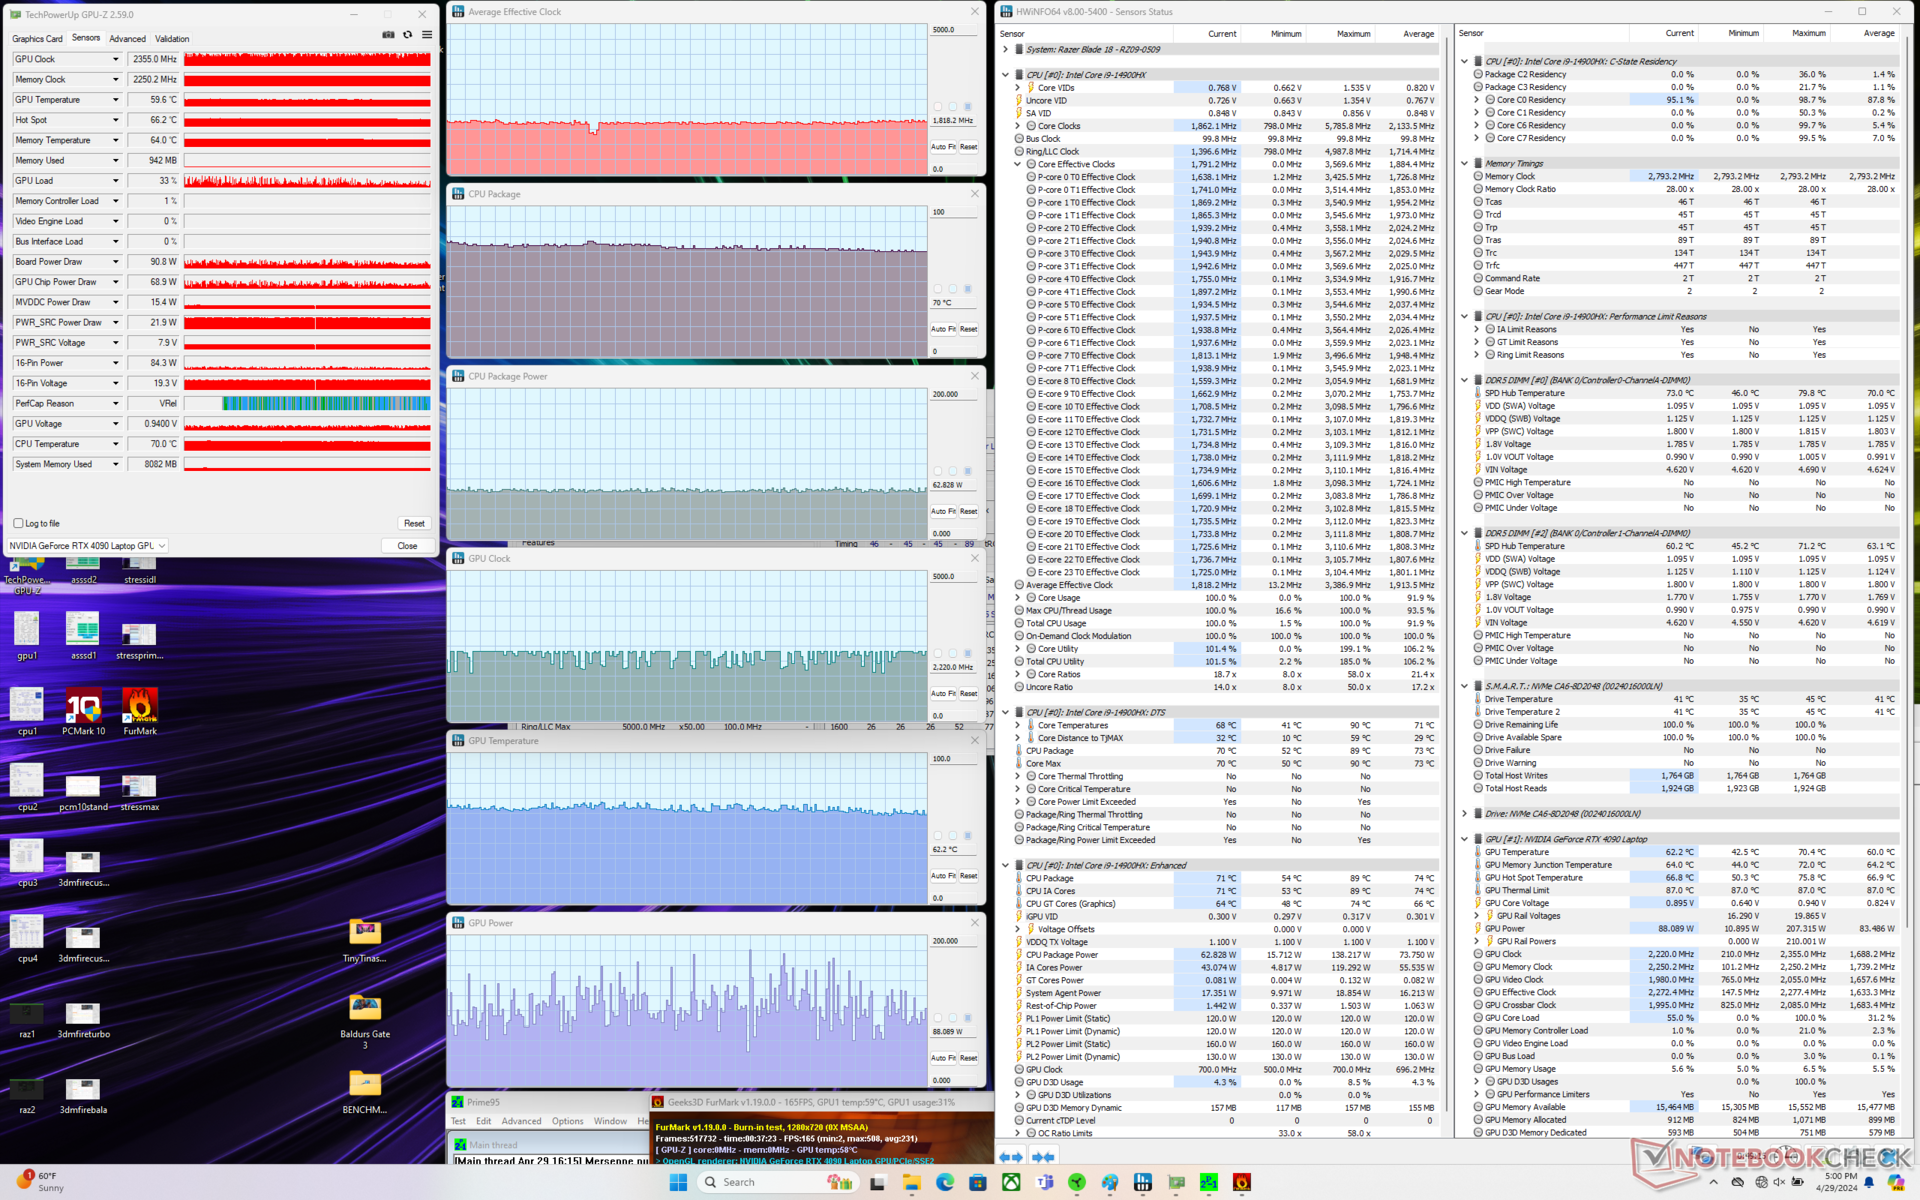Switch to the Validation tab
1920x1200 pixels.
pyautogui.click(x=172, y=39)
